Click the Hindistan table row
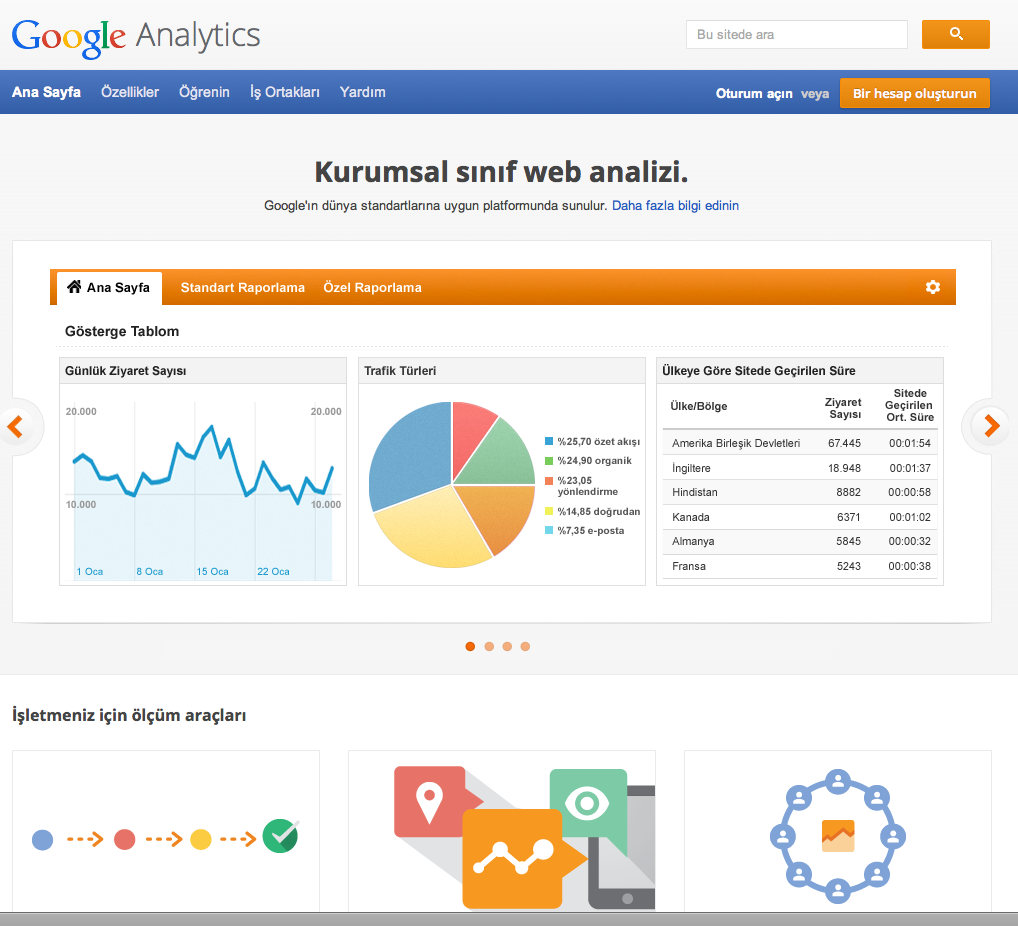This screenshot has height=926, width=1018. [802, 492]
